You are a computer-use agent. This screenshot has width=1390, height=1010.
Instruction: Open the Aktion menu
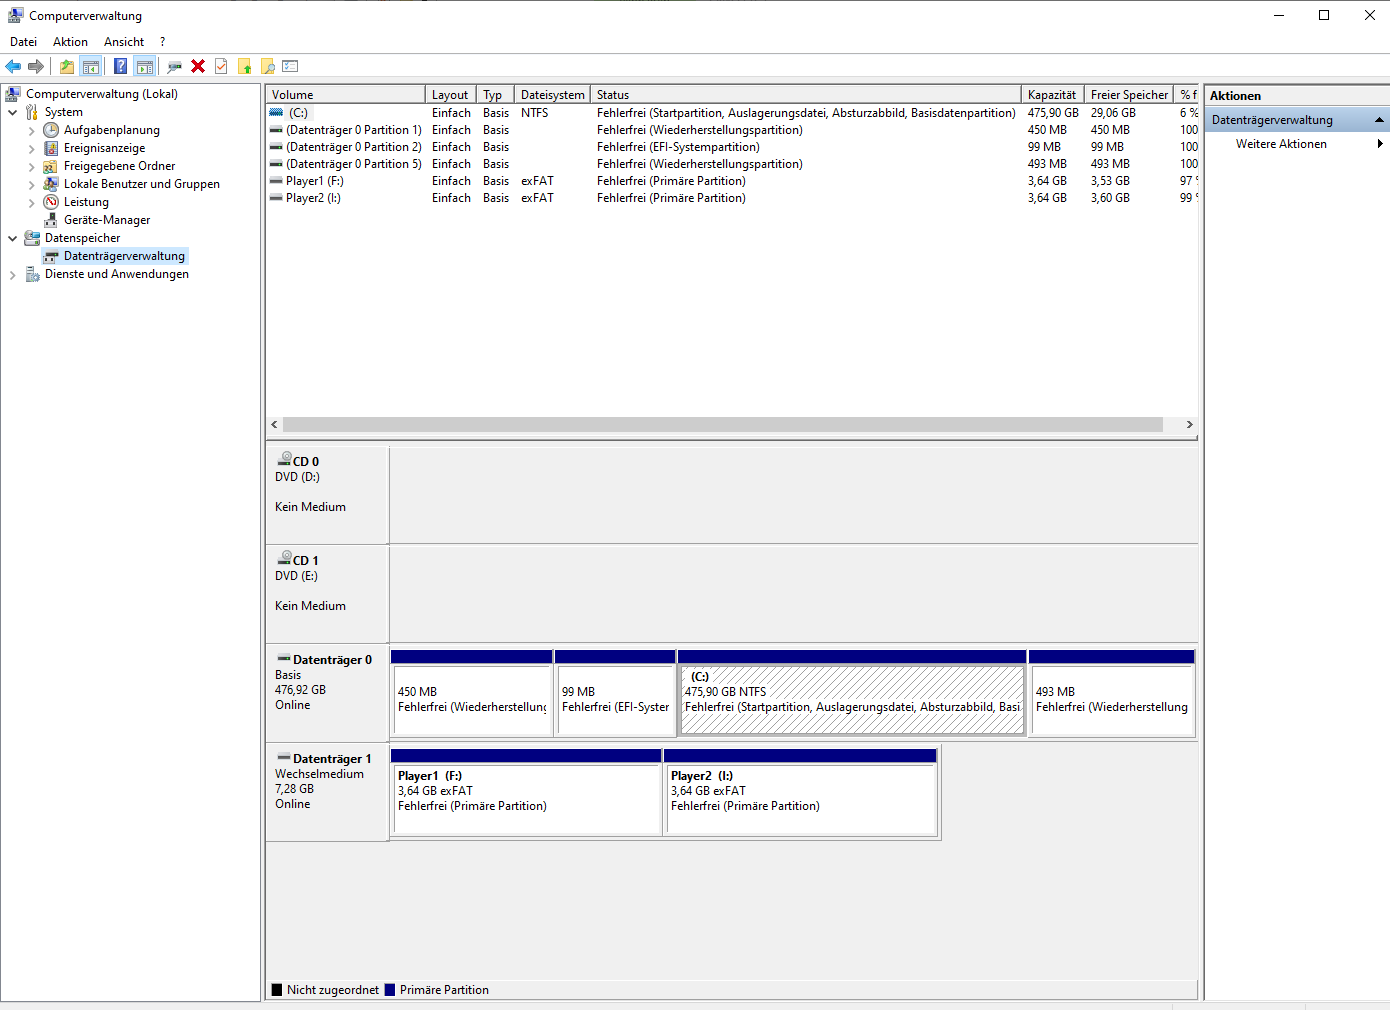[x=70, y=42]
